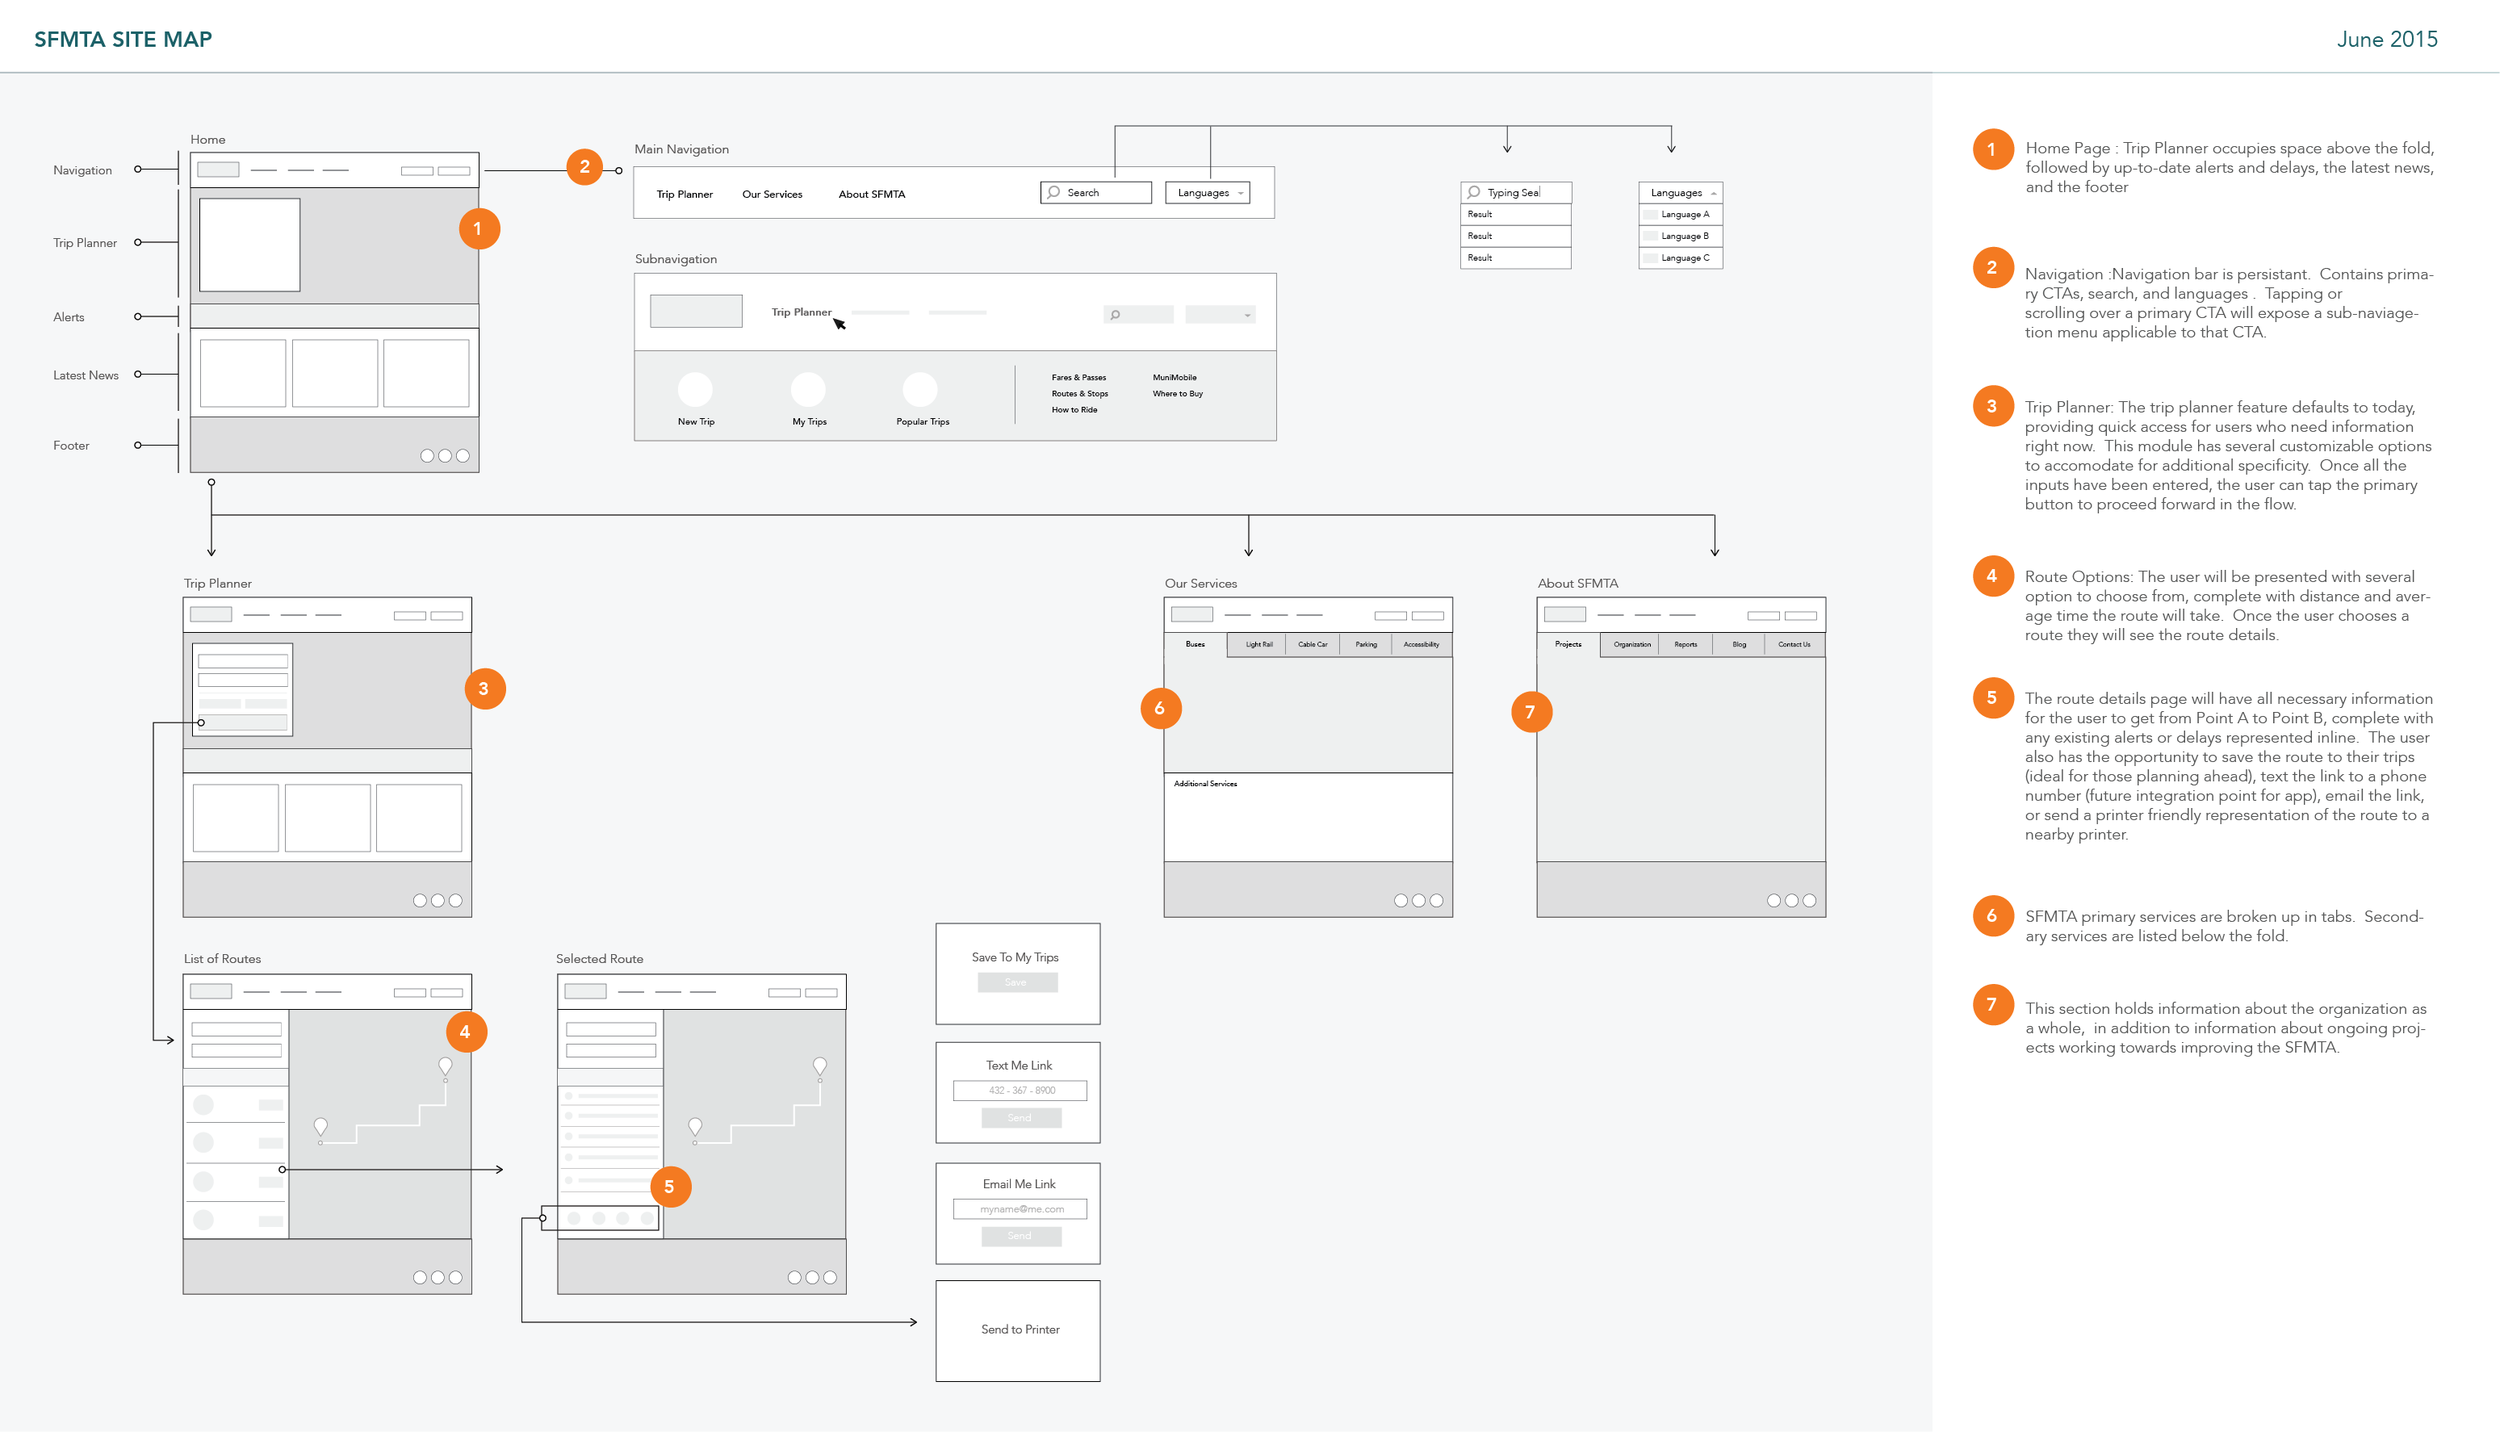The image size is (2500, 1432).
Task: Click the magnifier icon in the Subnavigation search
Action: 1115,315
